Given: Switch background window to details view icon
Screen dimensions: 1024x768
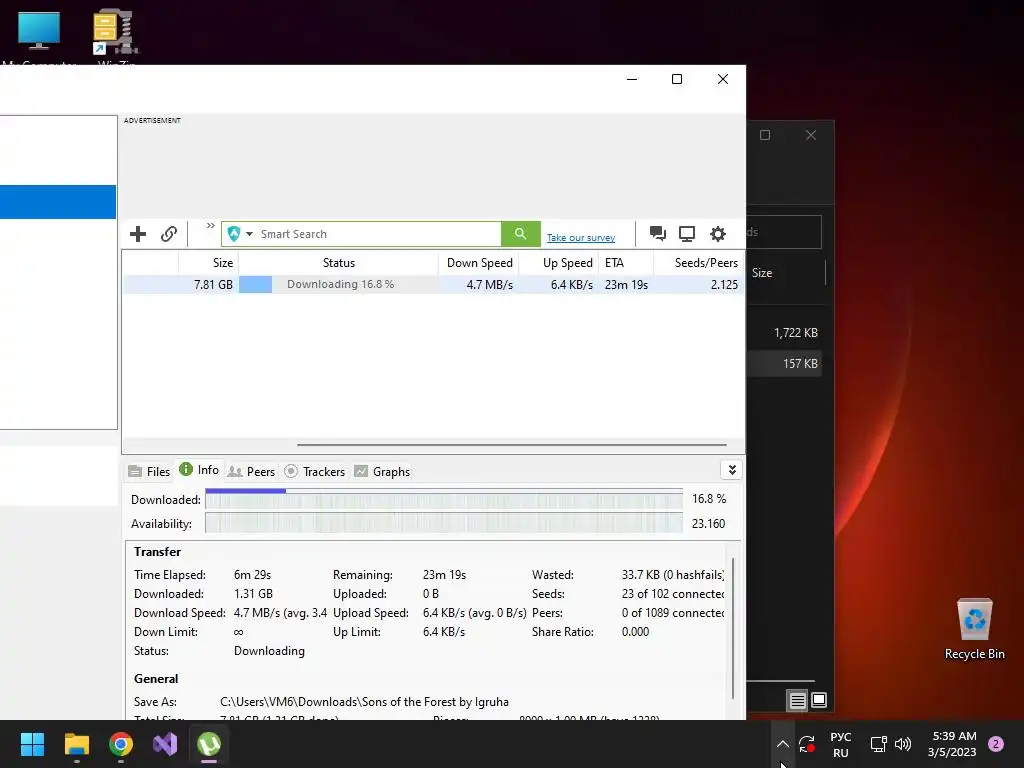Looking at the screenshot, I should point(797,701).
